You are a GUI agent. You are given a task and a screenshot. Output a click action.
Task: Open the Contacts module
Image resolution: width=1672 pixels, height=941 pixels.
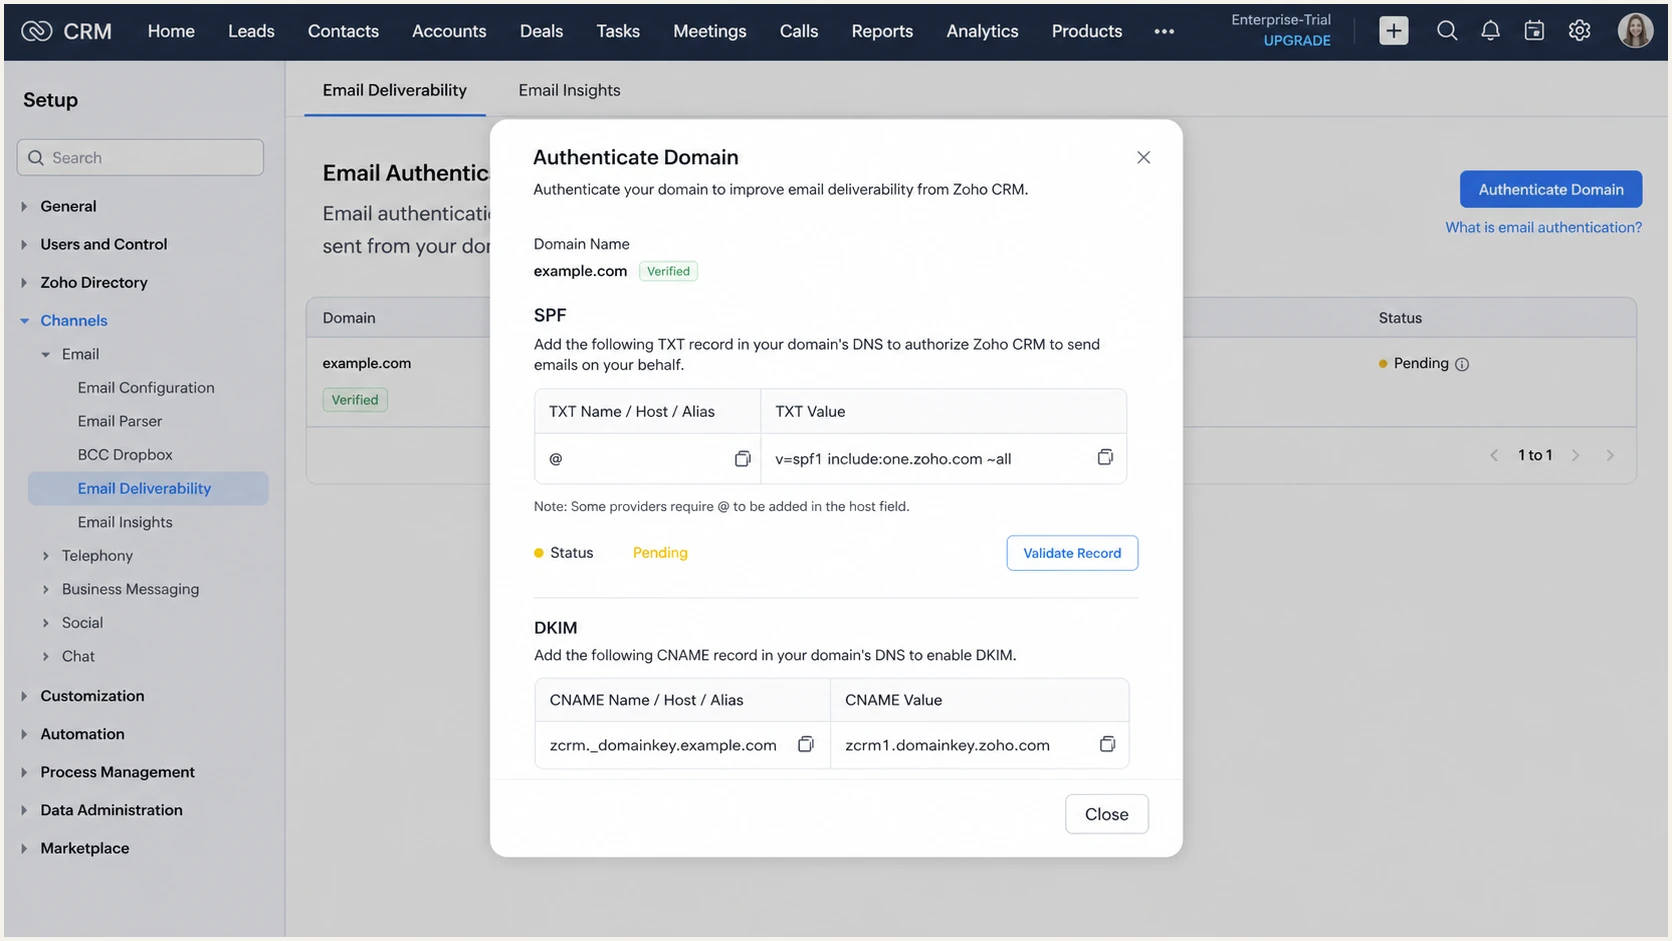coord(343,31)
